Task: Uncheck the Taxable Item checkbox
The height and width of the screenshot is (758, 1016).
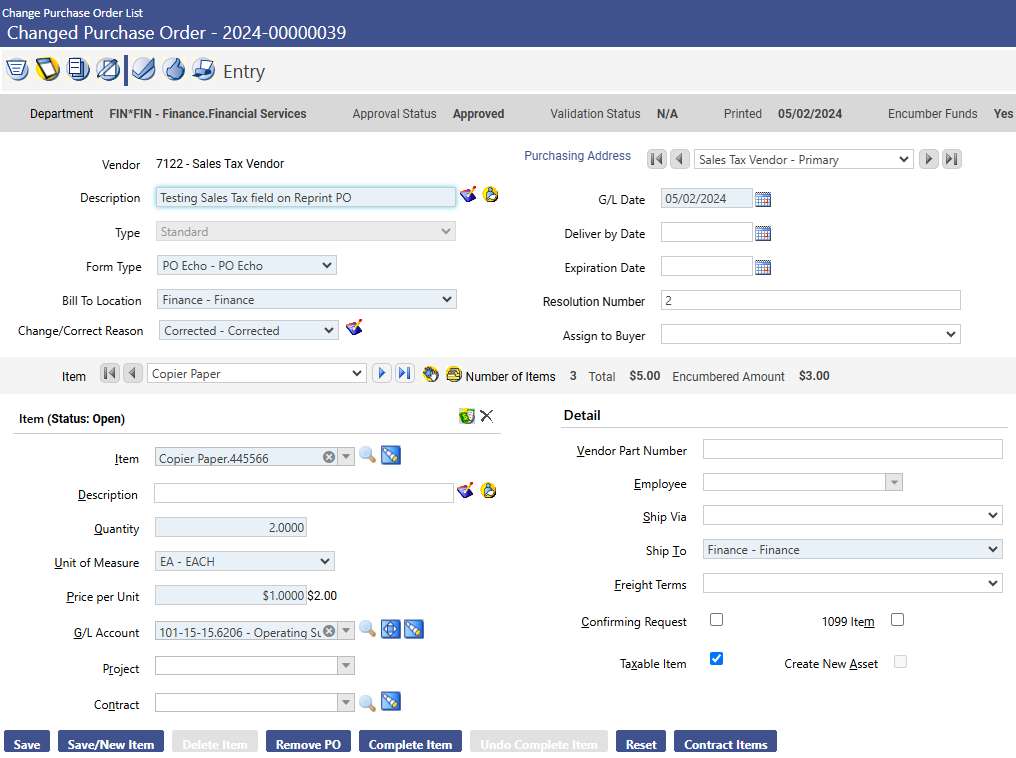Action: tap(716, 659)
